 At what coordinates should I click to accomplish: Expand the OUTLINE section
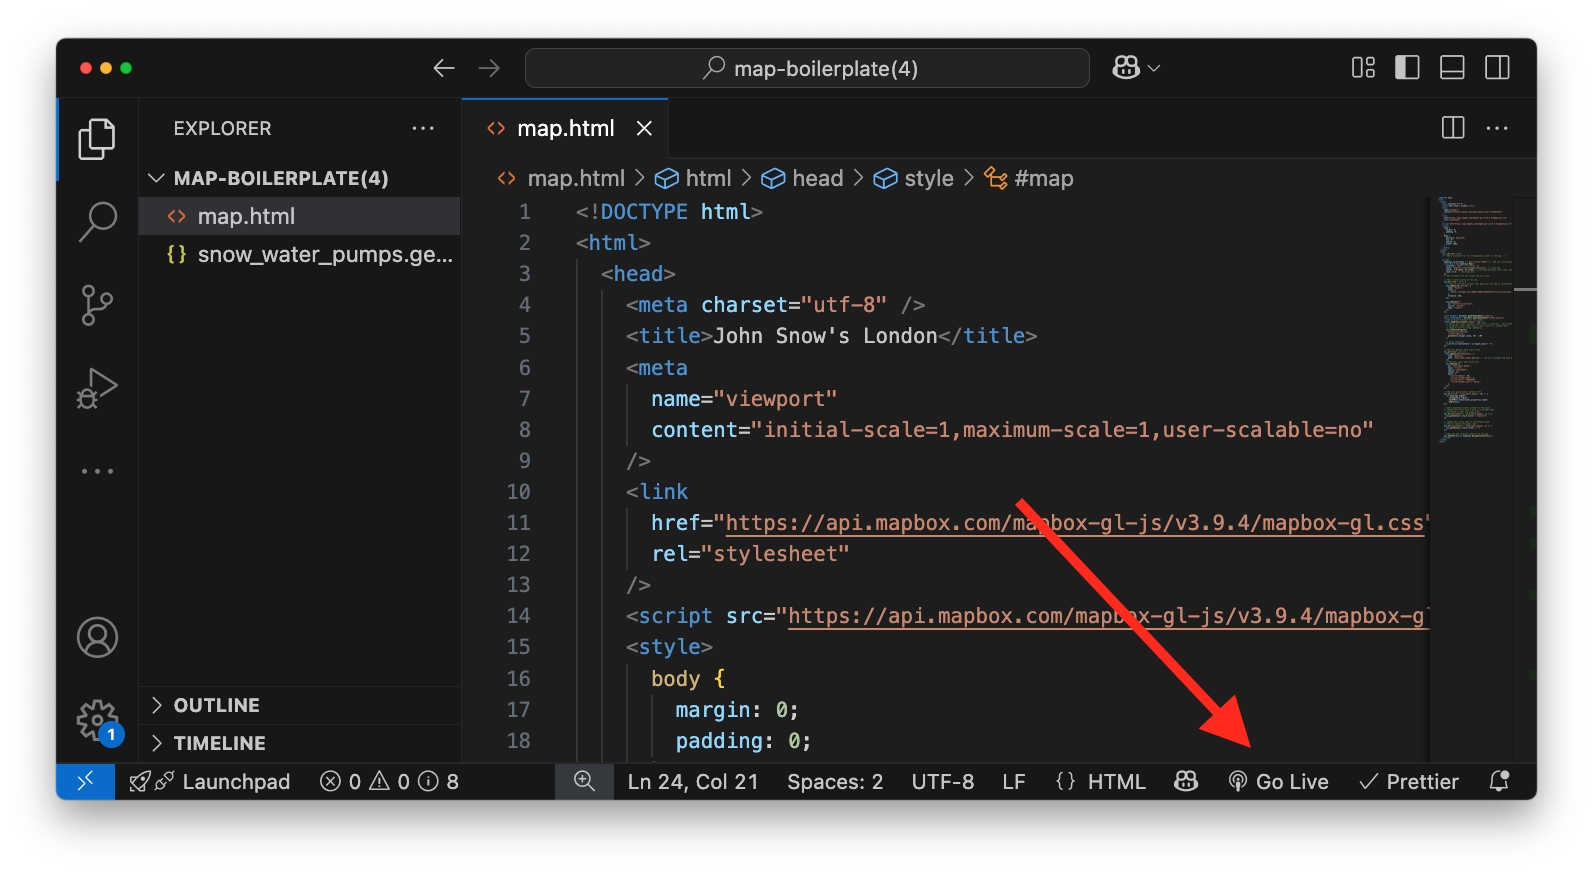(216, 705)
